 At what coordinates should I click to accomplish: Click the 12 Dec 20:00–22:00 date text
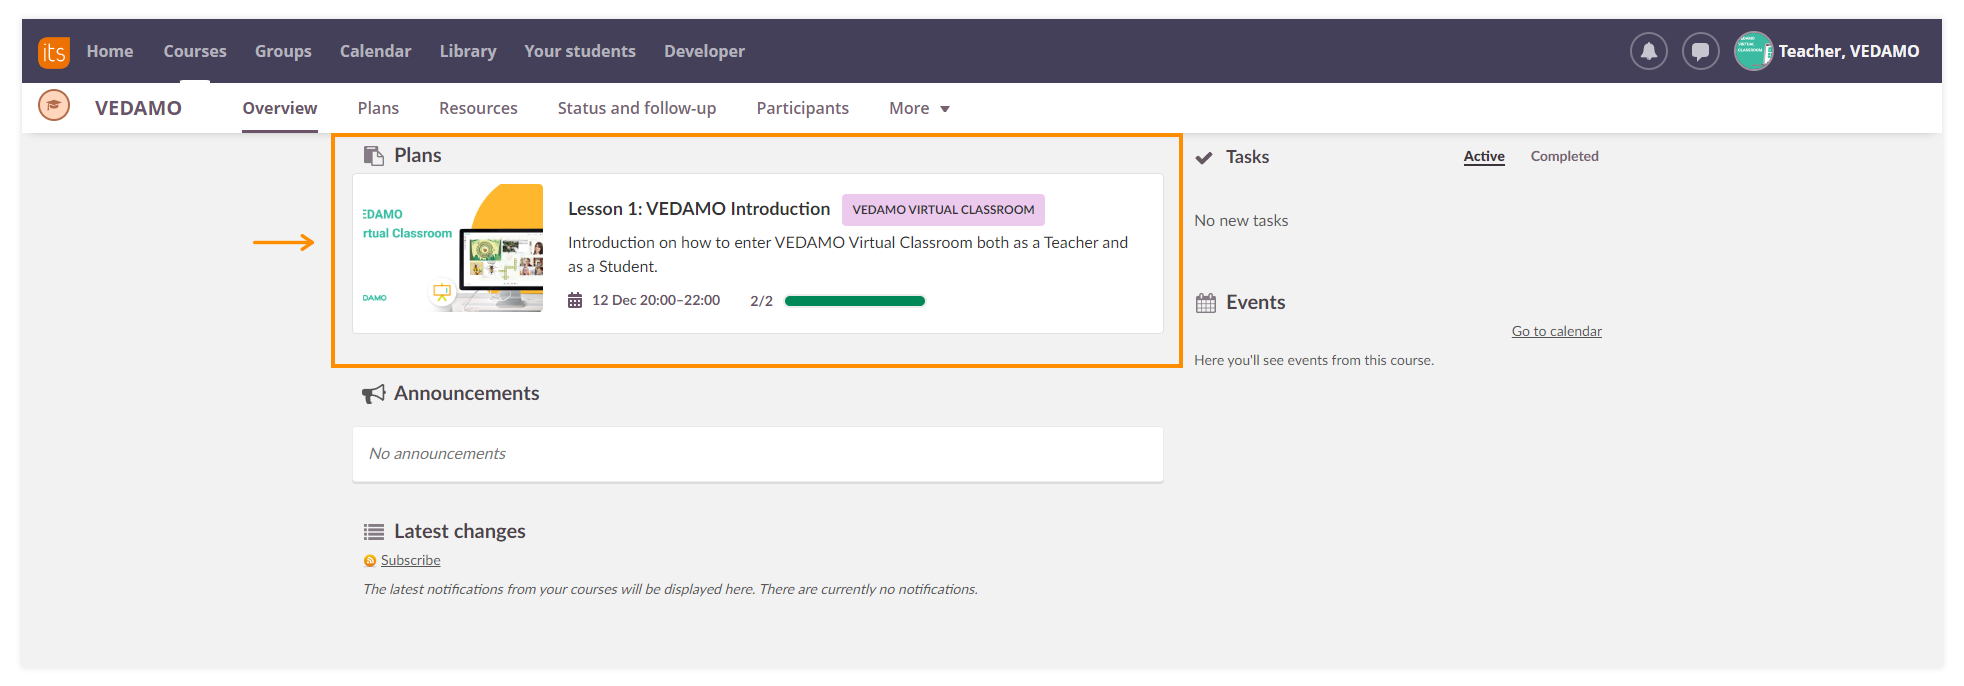click(656, 300)
